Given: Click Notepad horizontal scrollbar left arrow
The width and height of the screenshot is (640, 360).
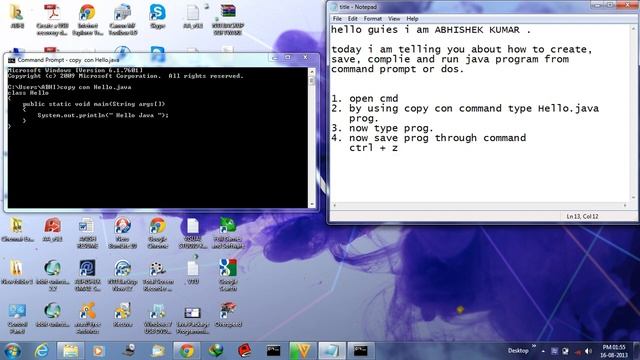Looking at the screenshot, I should [x=335, y=206].
